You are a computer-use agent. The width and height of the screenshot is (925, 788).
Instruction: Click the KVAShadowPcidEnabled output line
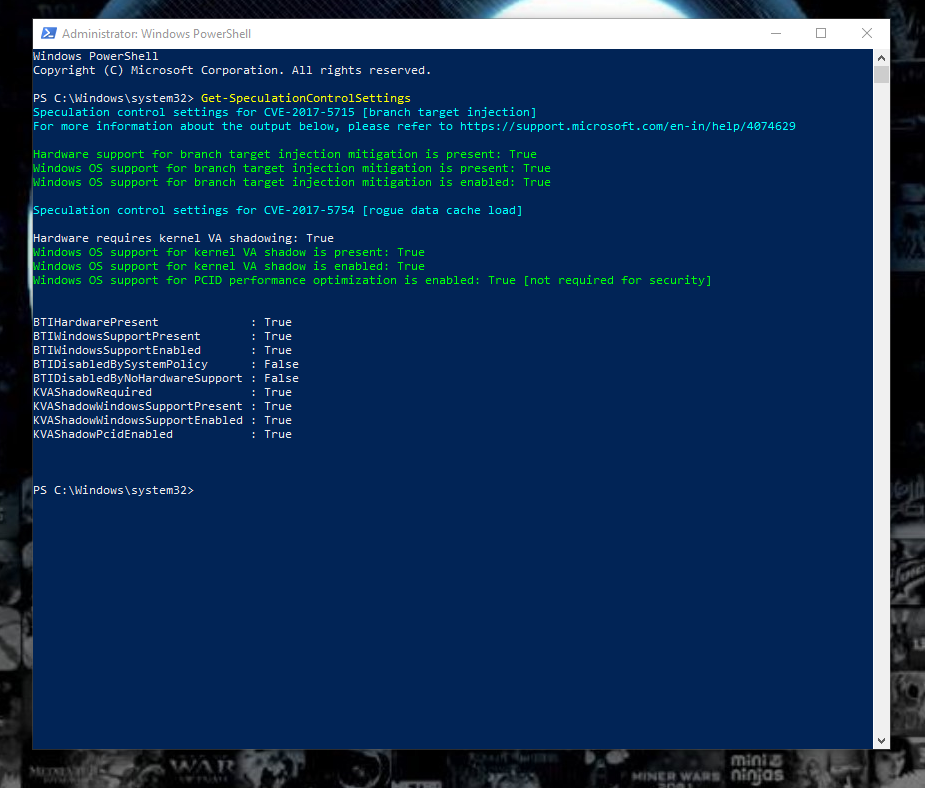pyautogui.click(x=162, y=434)
